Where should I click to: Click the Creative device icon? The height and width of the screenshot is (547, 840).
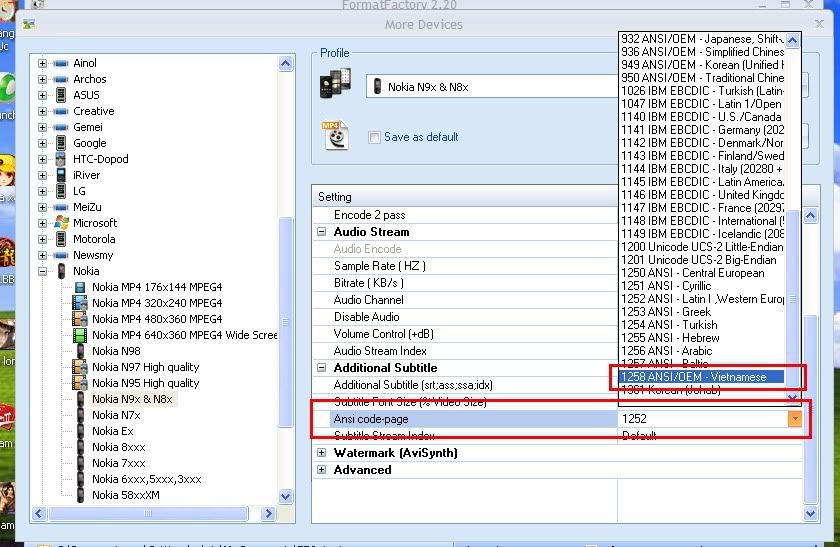click(61, 111)
